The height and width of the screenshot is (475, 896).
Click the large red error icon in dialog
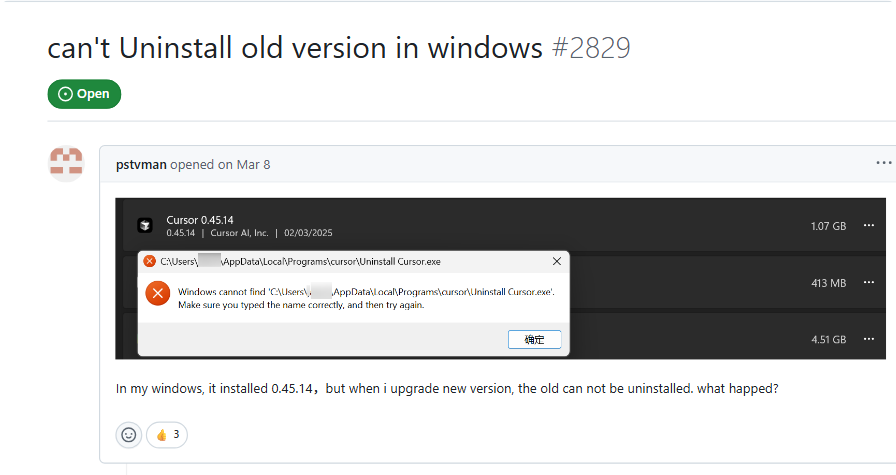click(x=158, y=294)
